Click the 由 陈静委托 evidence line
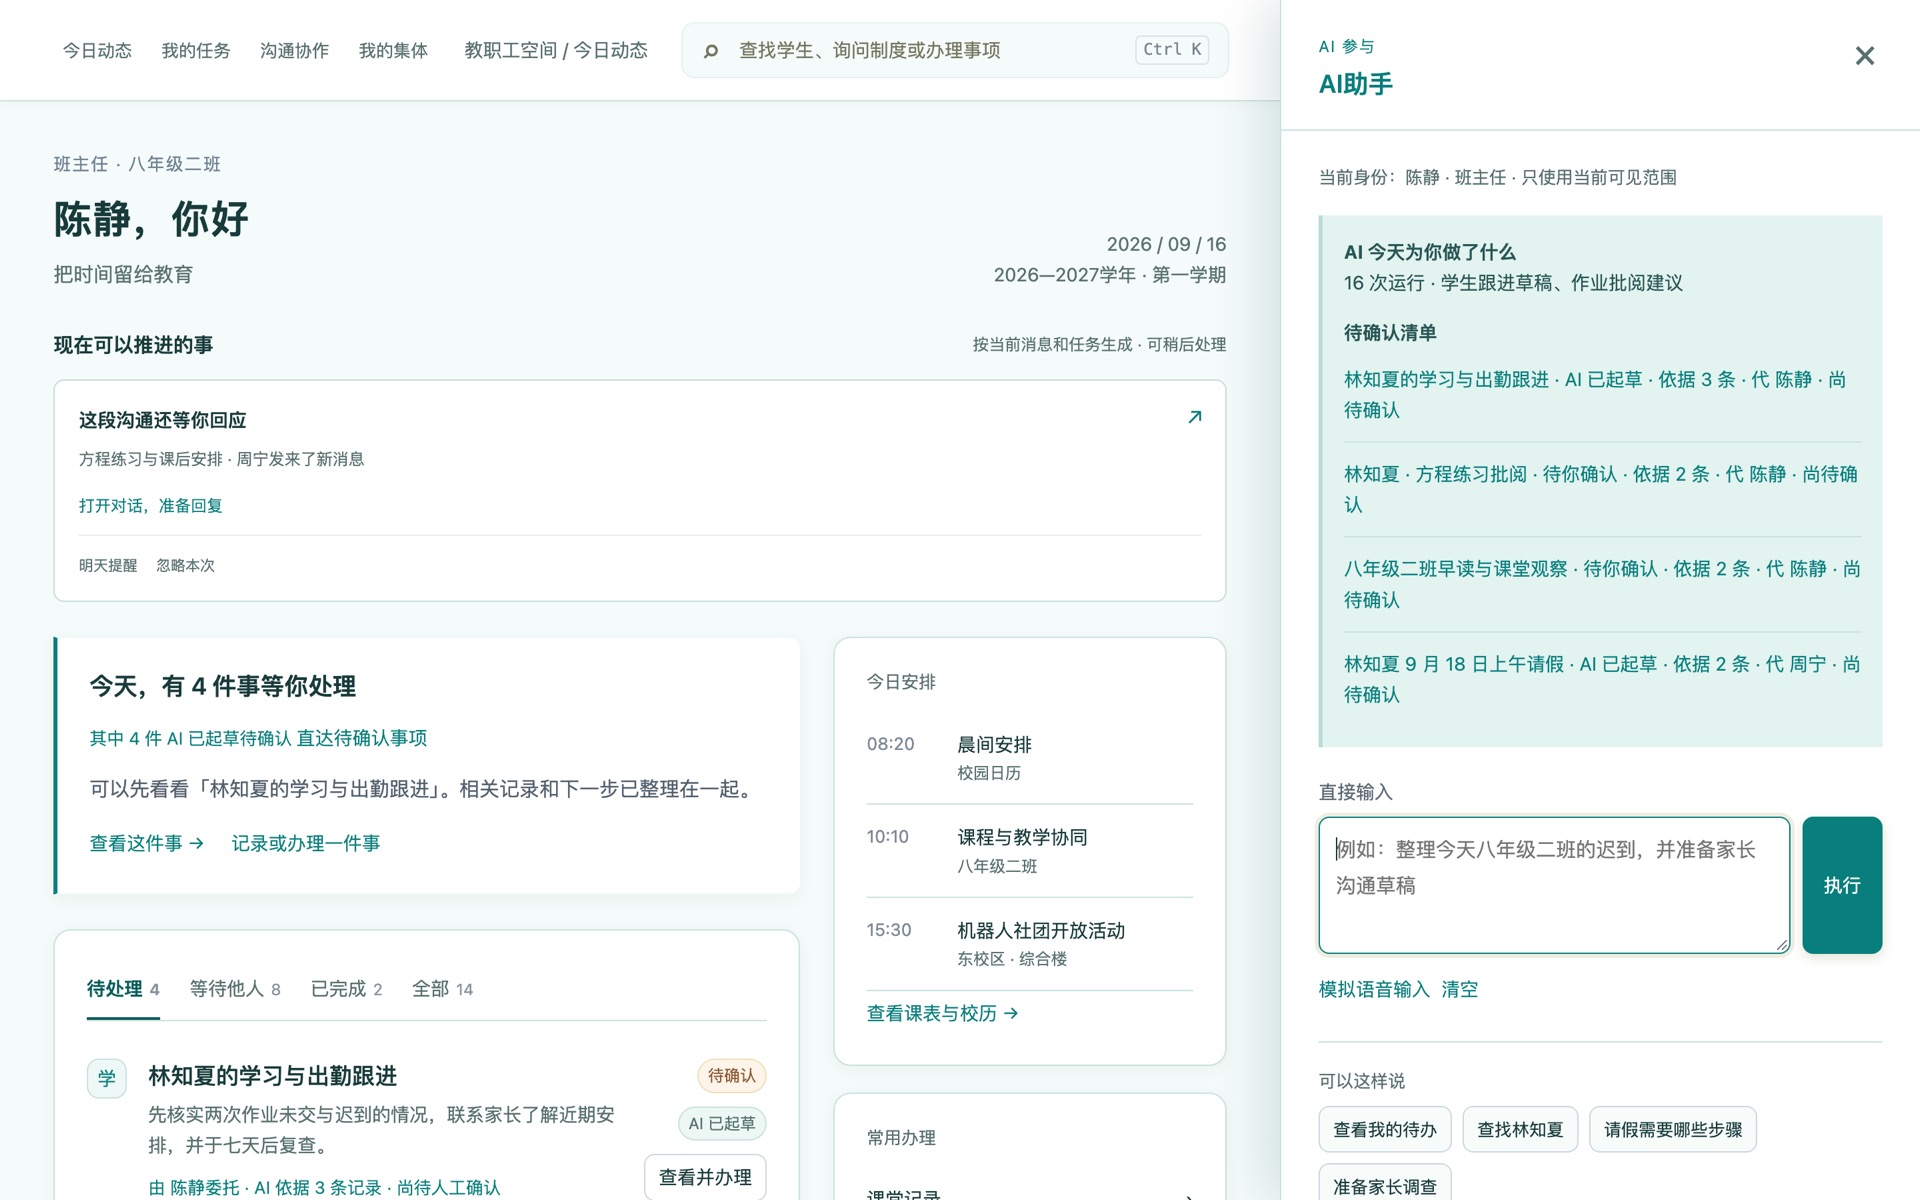1920x1200 pixels. [x=325, y=1187]
